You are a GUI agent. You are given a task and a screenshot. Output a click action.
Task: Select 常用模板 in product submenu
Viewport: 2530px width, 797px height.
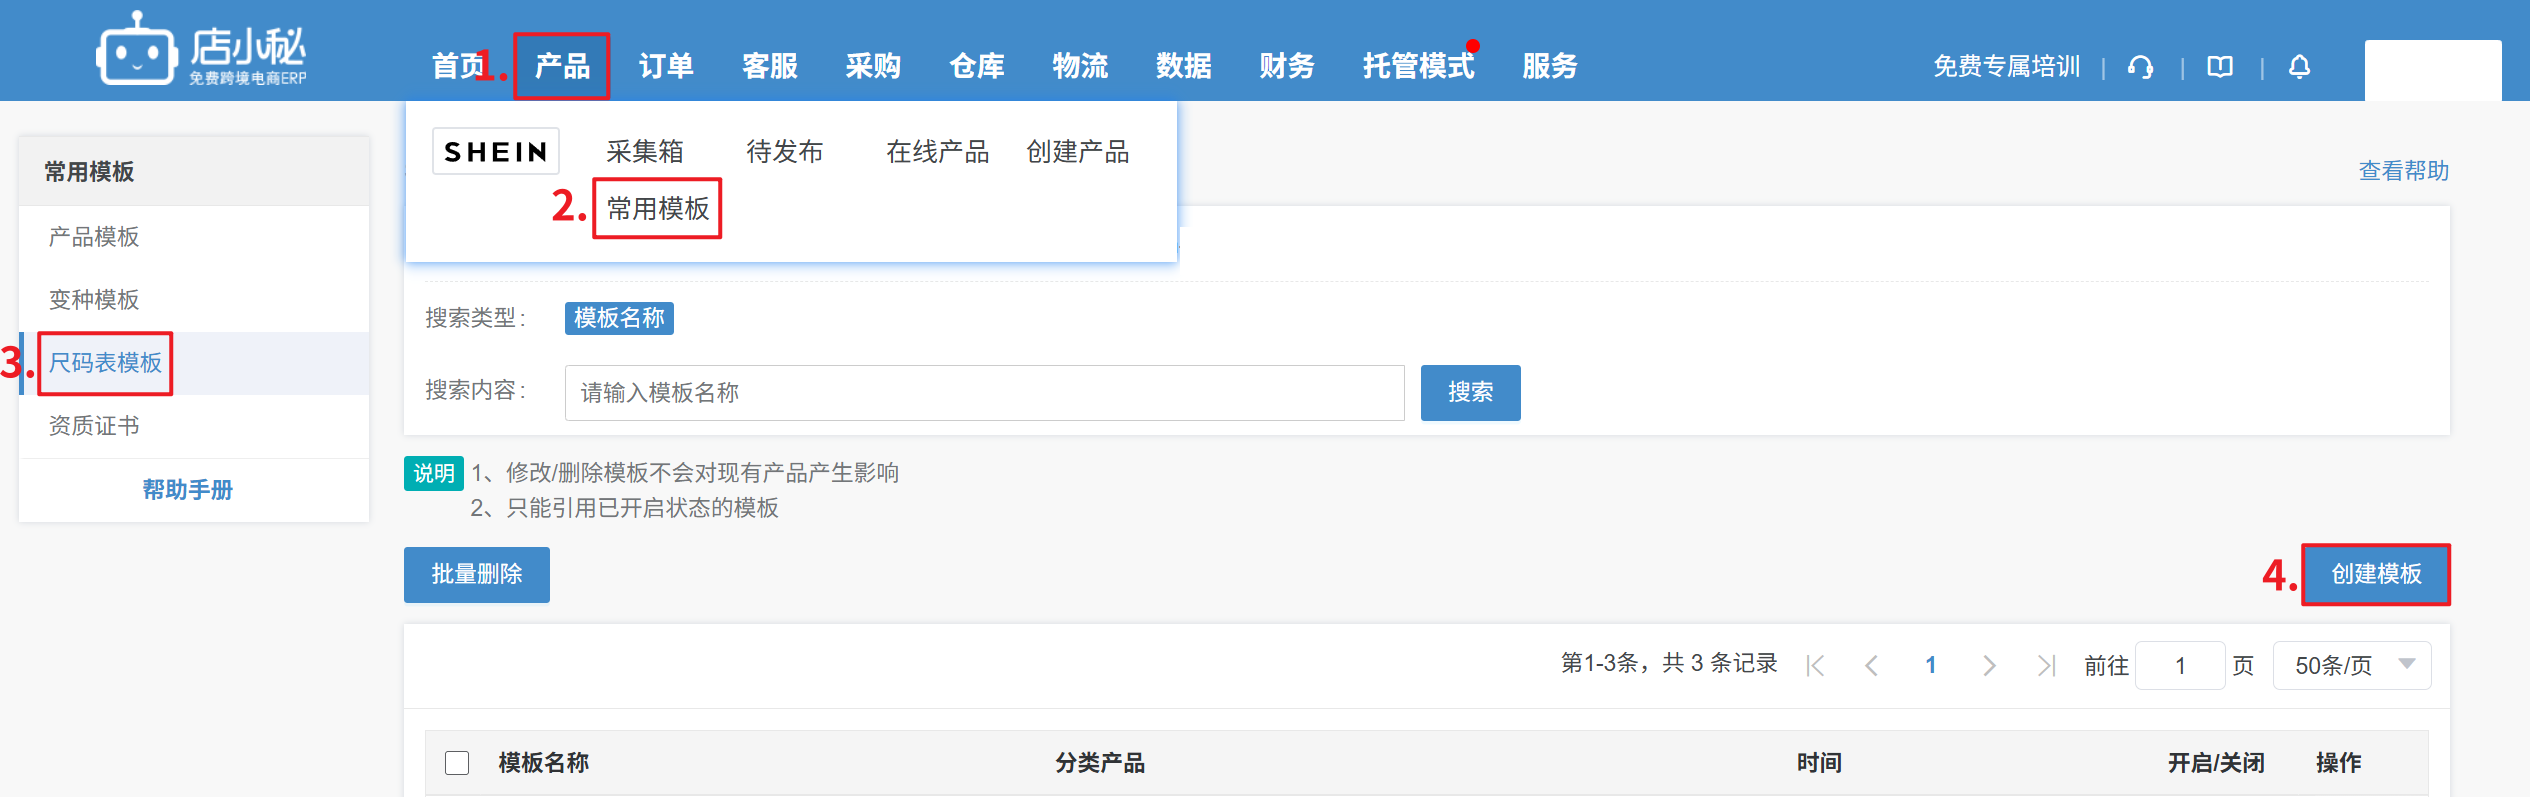[x=657, y=209]
